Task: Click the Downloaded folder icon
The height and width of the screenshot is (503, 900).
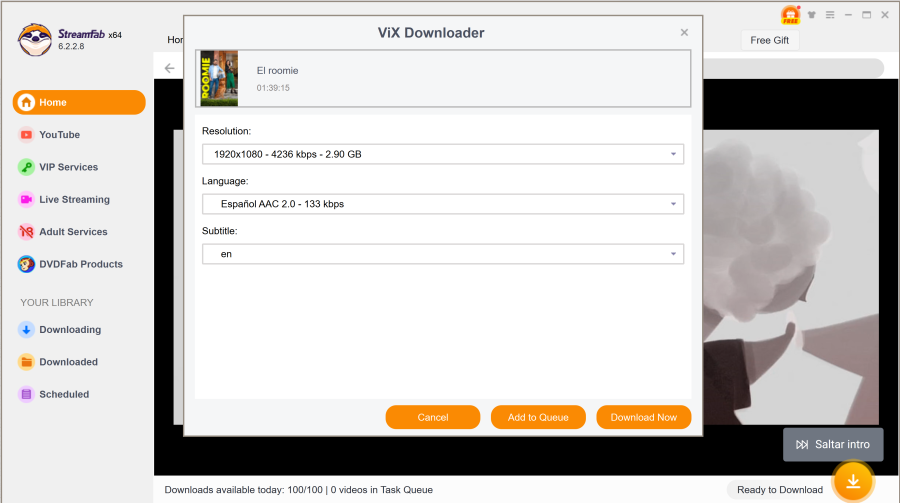Action: pos(26,362)
